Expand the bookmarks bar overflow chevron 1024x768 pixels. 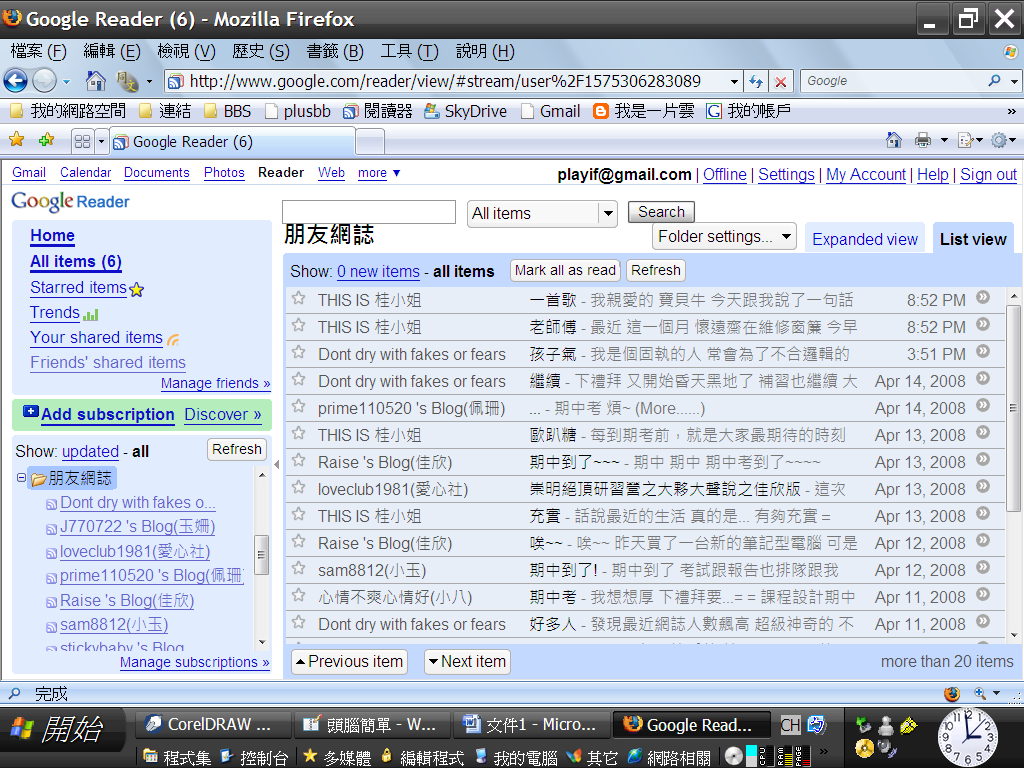(x=1012, y=112)
